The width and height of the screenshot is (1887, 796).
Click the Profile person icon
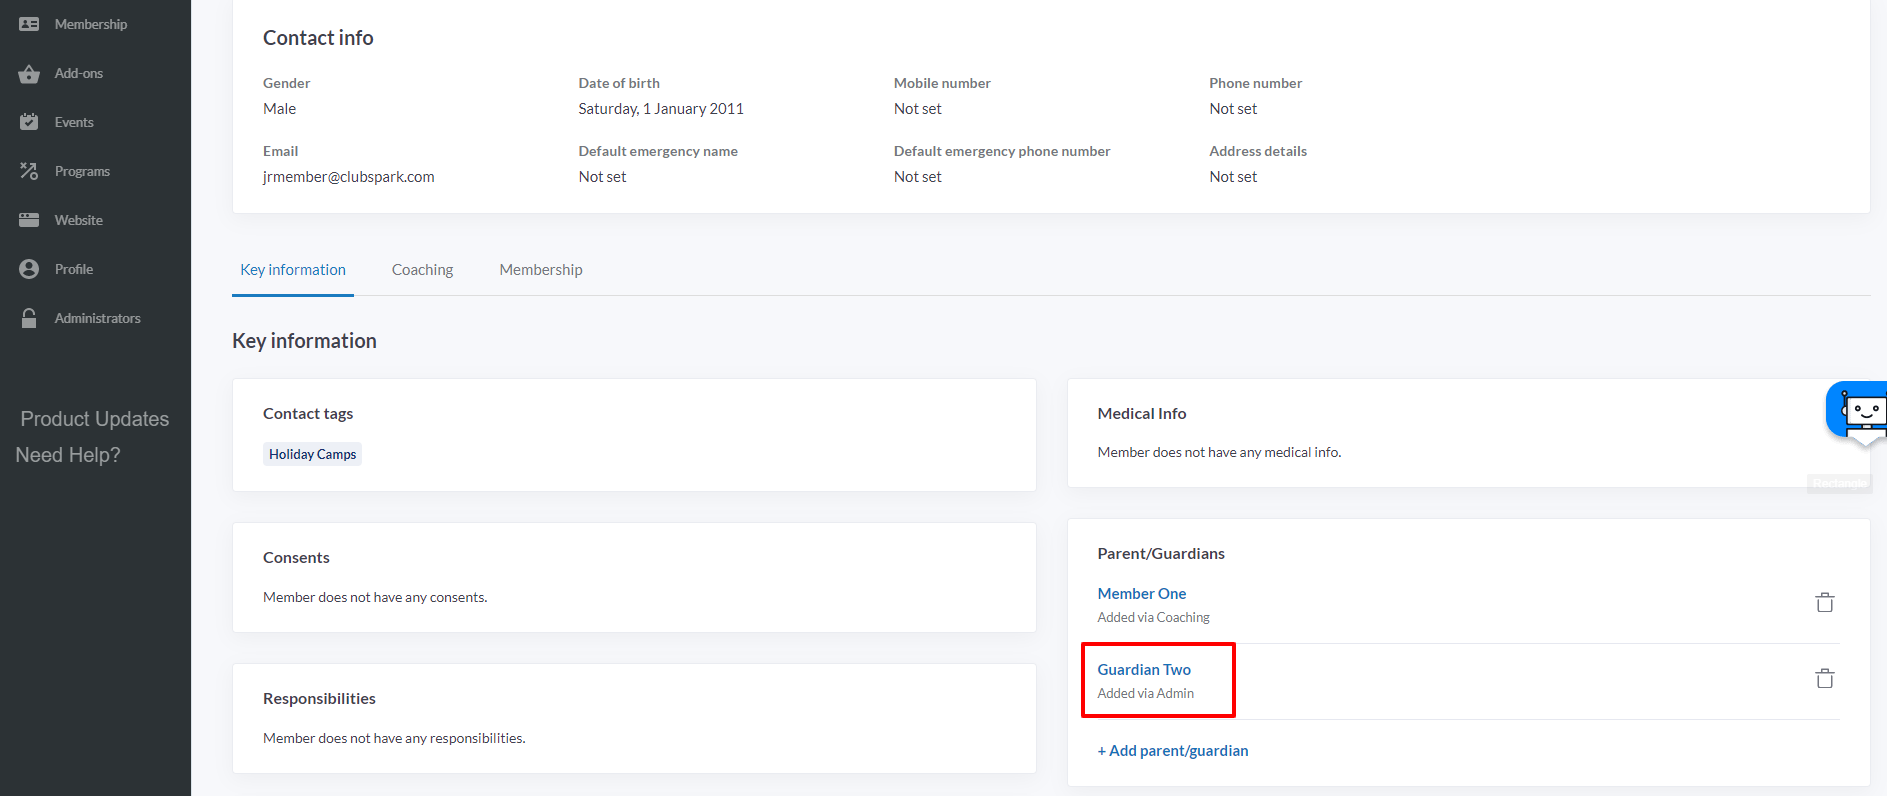click(29, 269)
